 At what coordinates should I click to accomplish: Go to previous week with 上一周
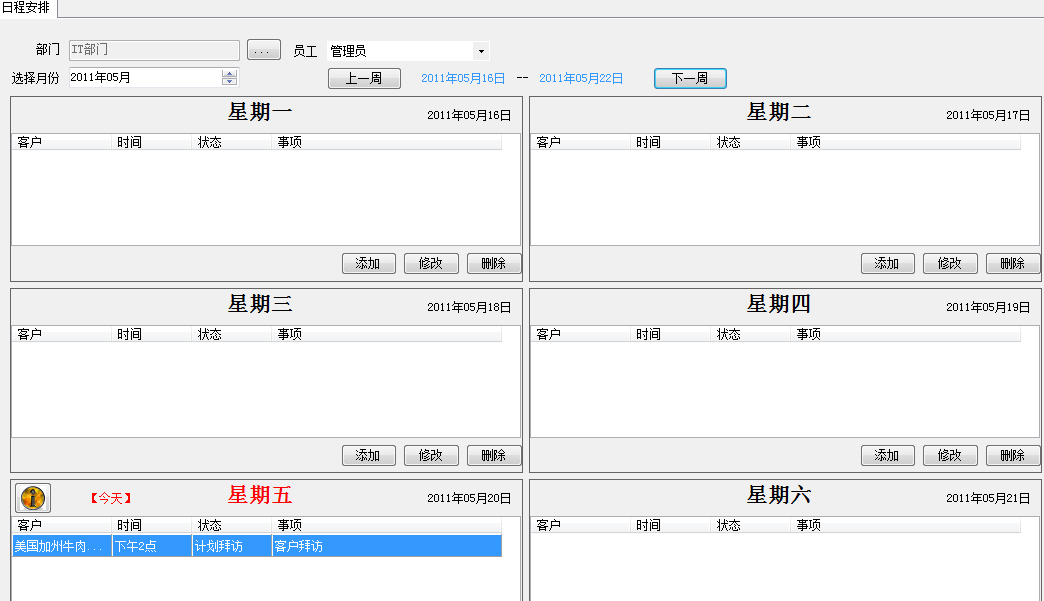click(364, 79)
